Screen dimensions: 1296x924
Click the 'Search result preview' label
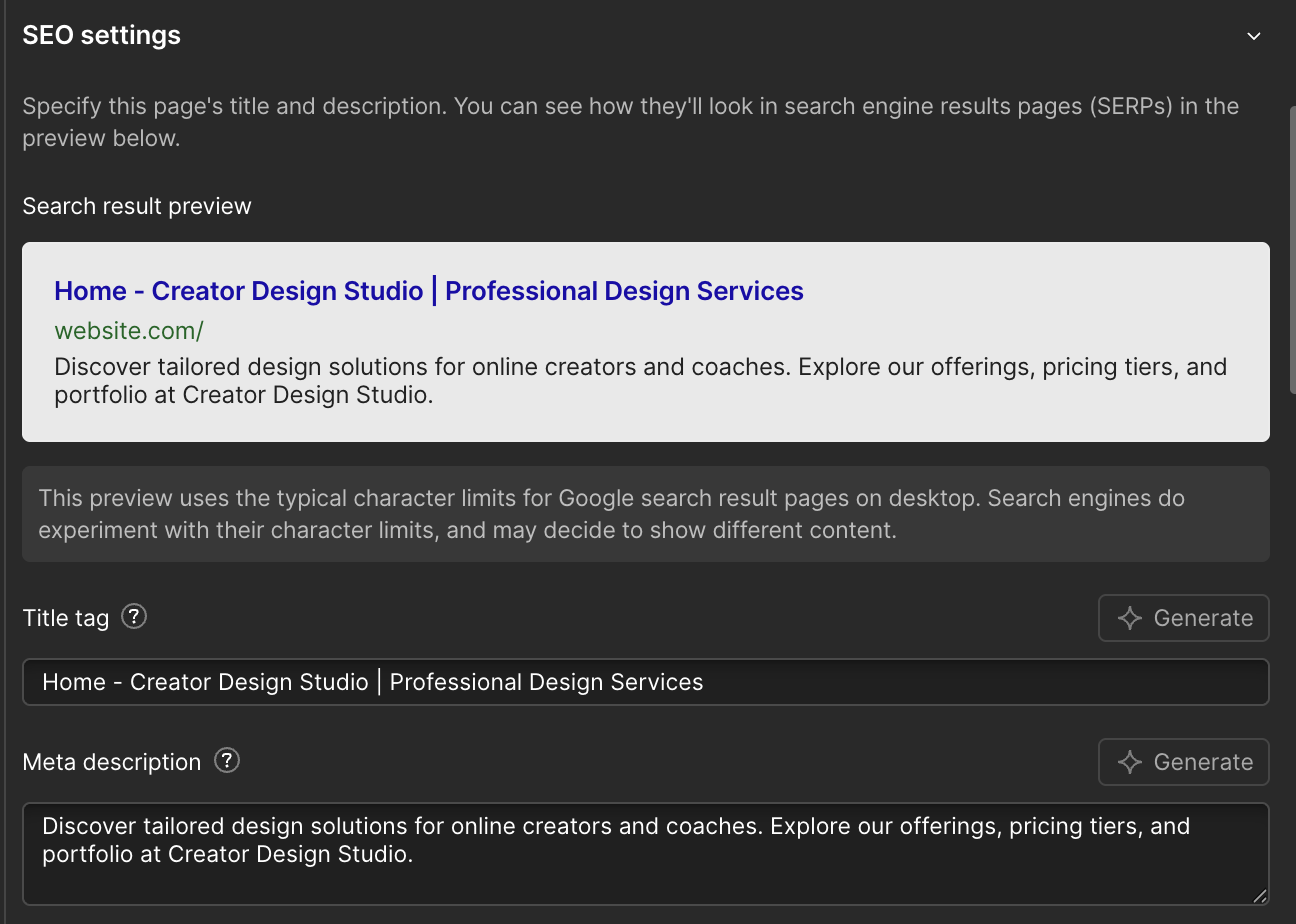point(137,206)
